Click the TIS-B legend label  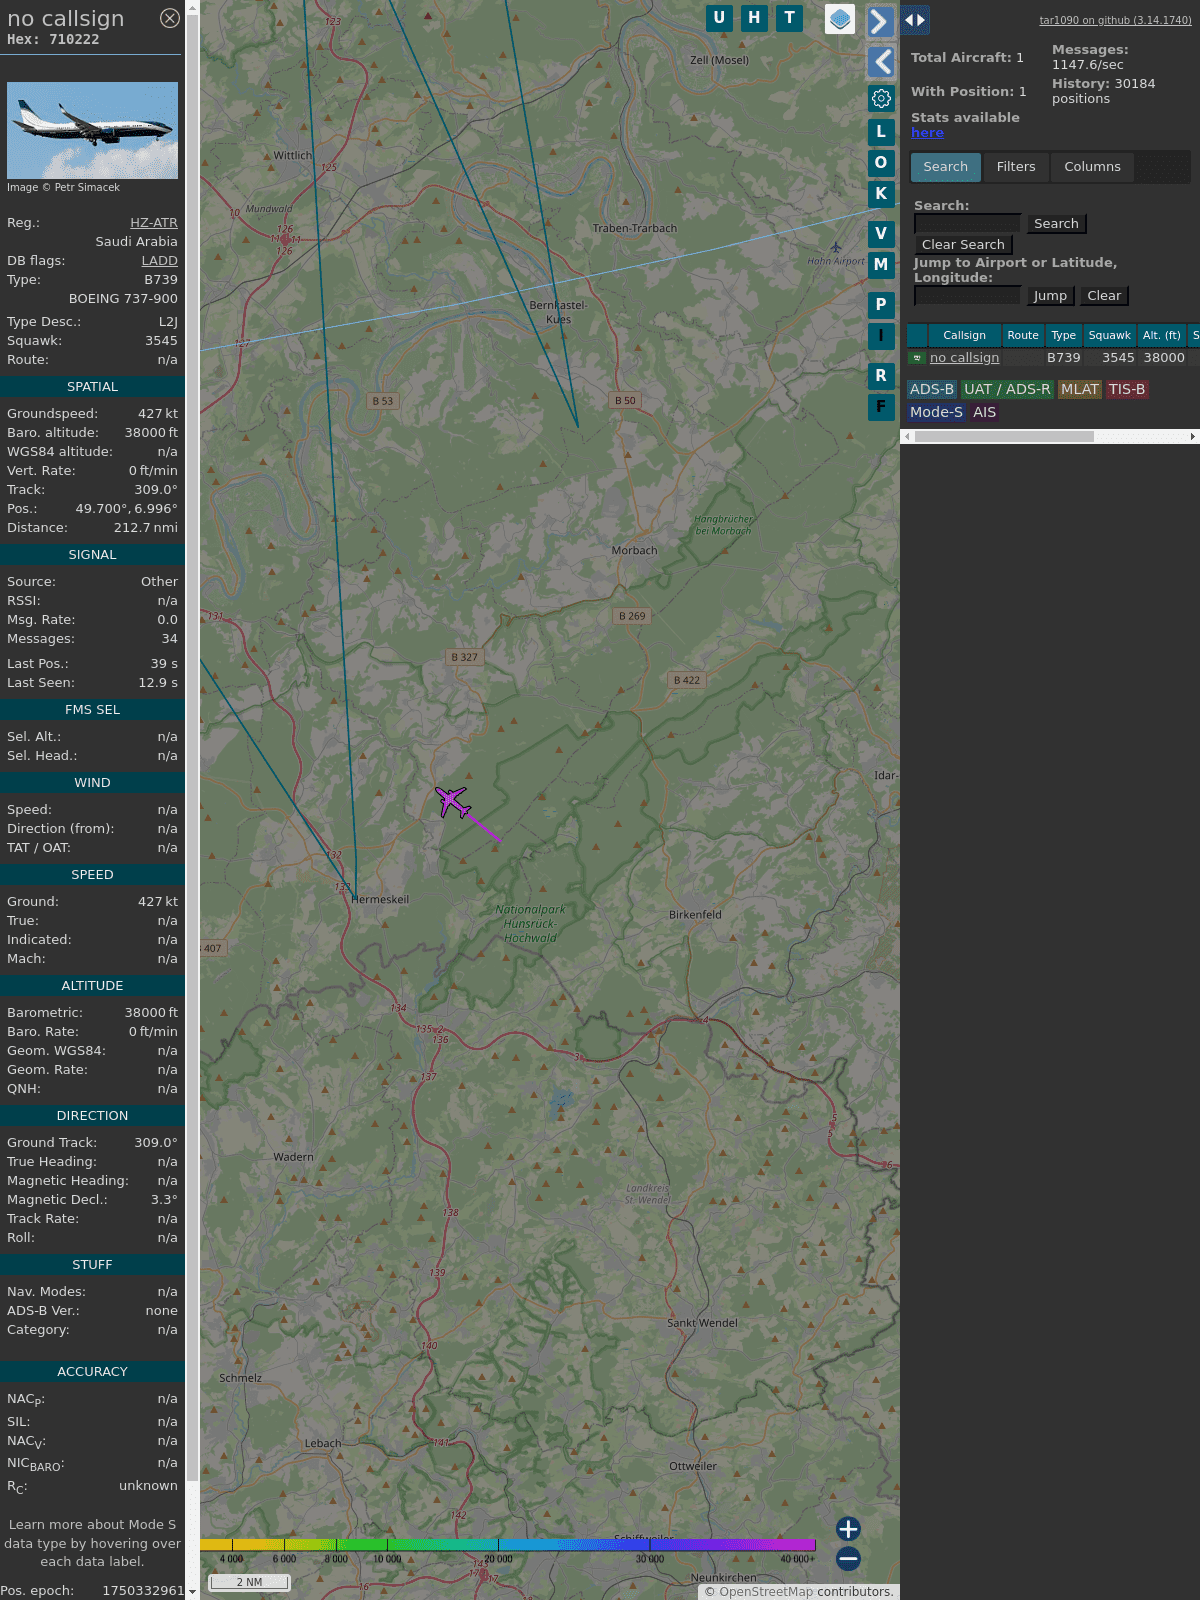[1127, 390]
